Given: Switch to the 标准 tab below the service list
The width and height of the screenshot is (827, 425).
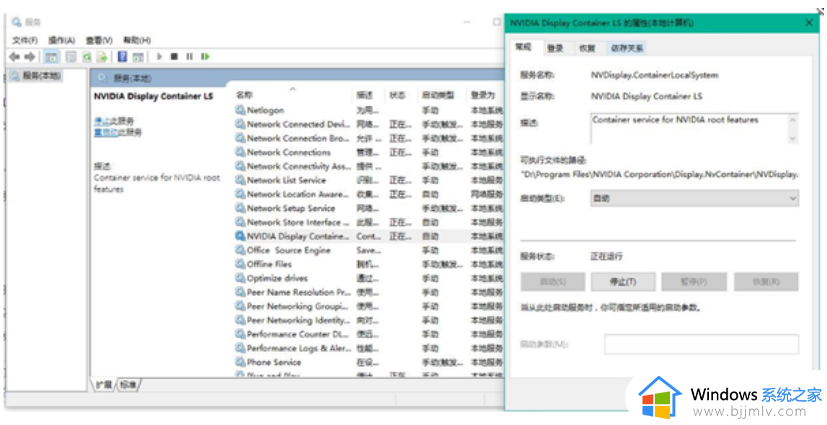Looking at the screenshot, I should coord(128,385).
